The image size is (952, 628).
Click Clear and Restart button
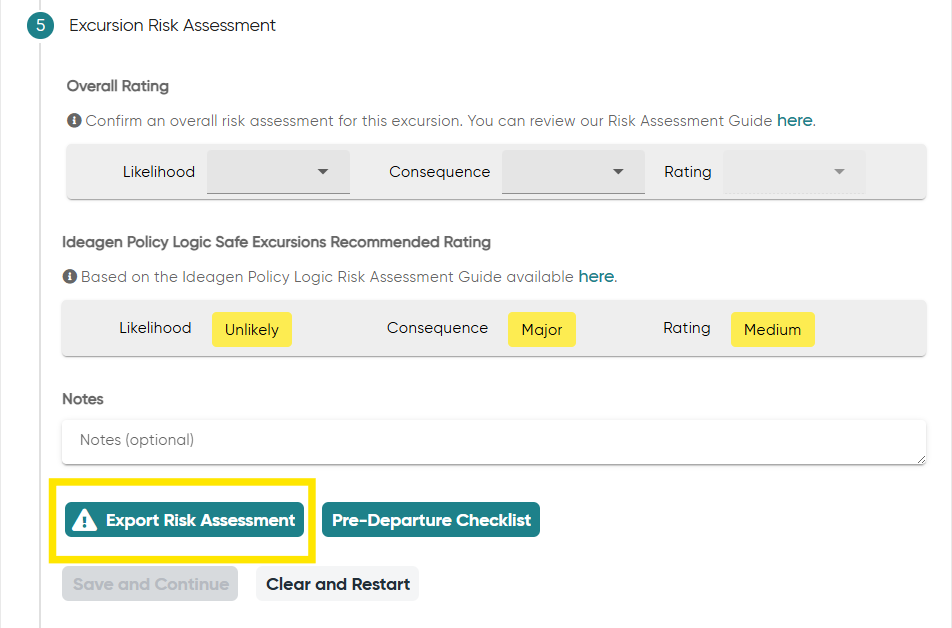338,584
